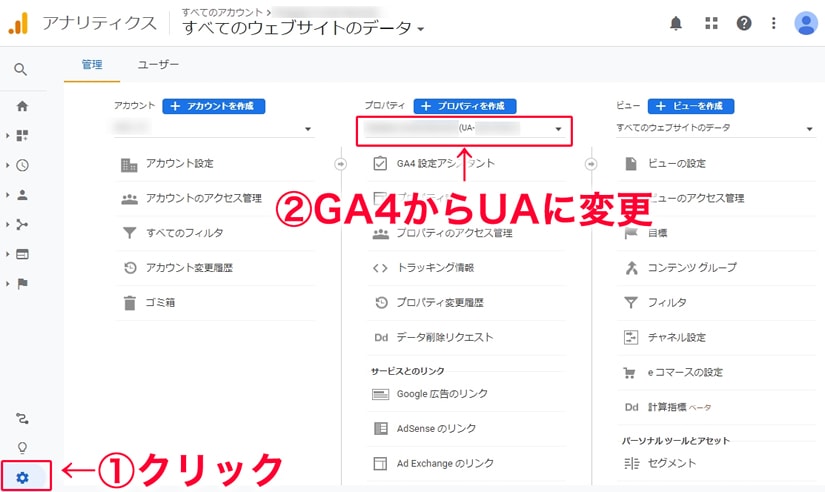Screen dimensions: 825x492
Task: Click the GA4 設定アシスタント checkbox icon
Action: pos(380,164)
